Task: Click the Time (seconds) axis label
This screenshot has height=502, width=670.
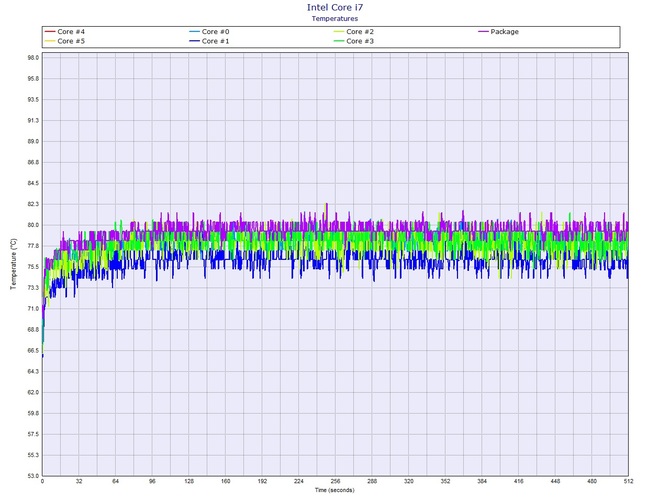Action: tap(335, 490)
